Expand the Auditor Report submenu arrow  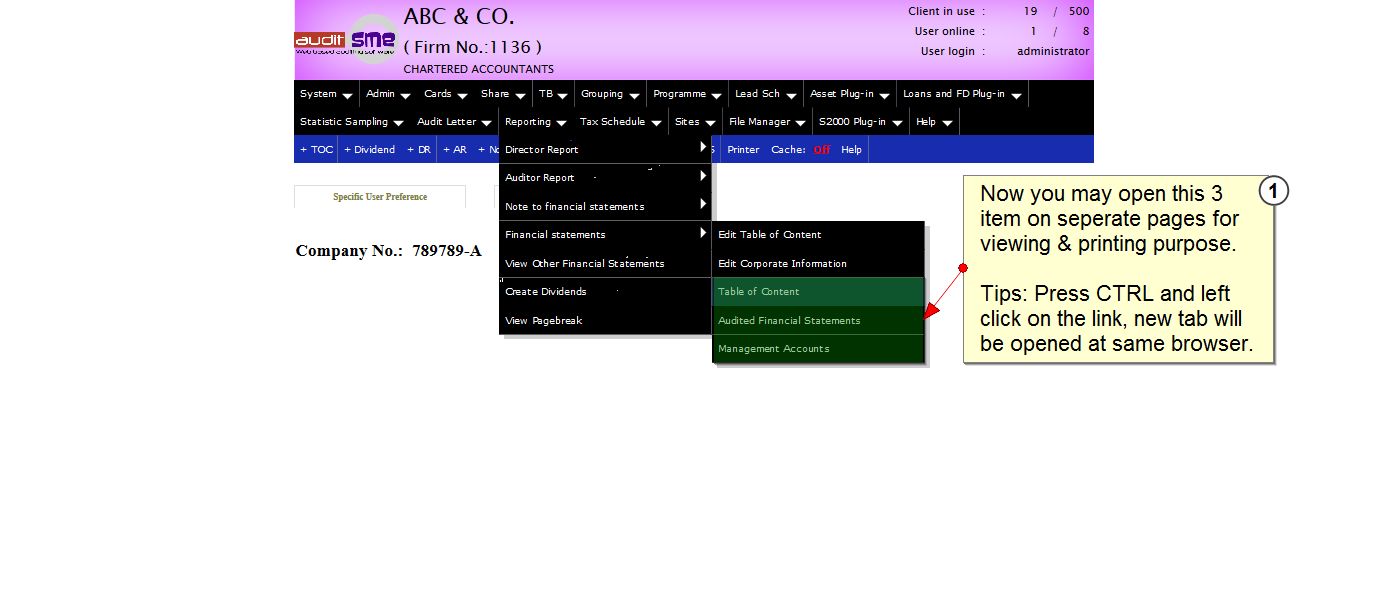coord(703,177)
